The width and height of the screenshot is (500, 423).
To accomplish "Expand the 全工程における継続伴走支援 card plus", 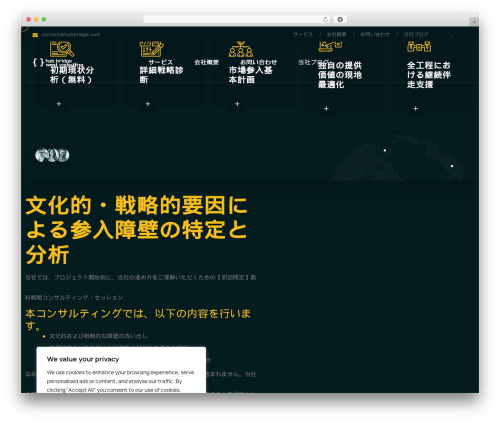I will tap(415, 109).
